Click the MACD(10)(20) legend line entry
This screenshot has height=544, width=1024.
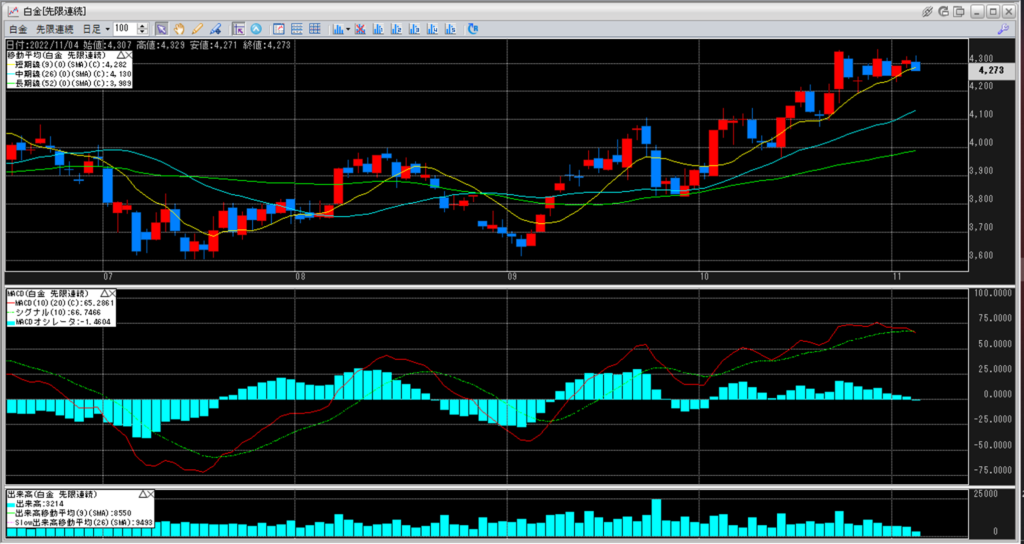[61, 303]
